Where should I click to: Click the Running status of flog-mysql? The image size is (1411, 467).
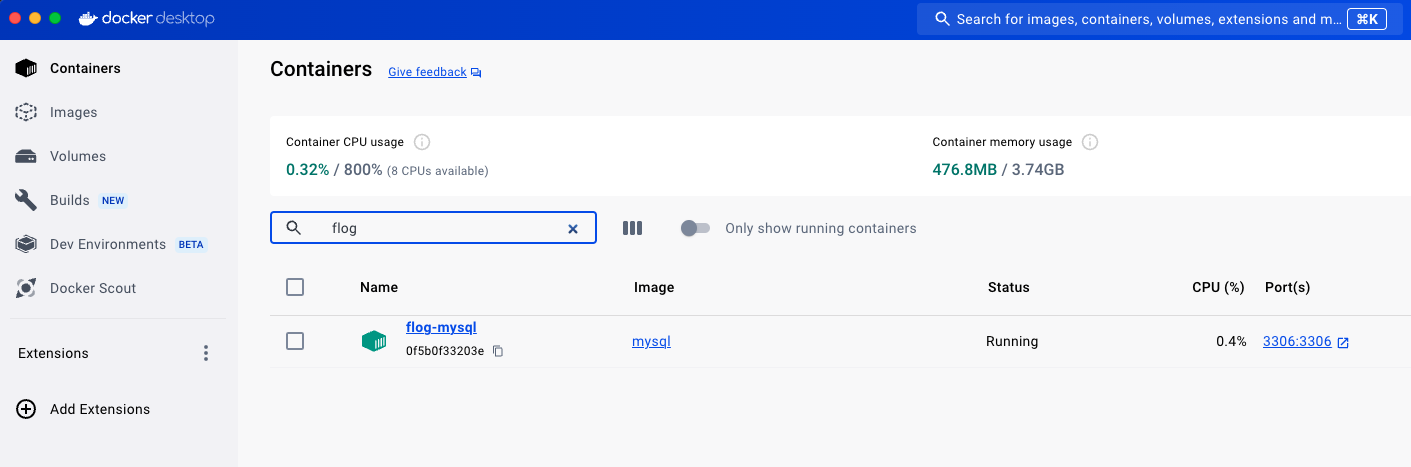1012,341
